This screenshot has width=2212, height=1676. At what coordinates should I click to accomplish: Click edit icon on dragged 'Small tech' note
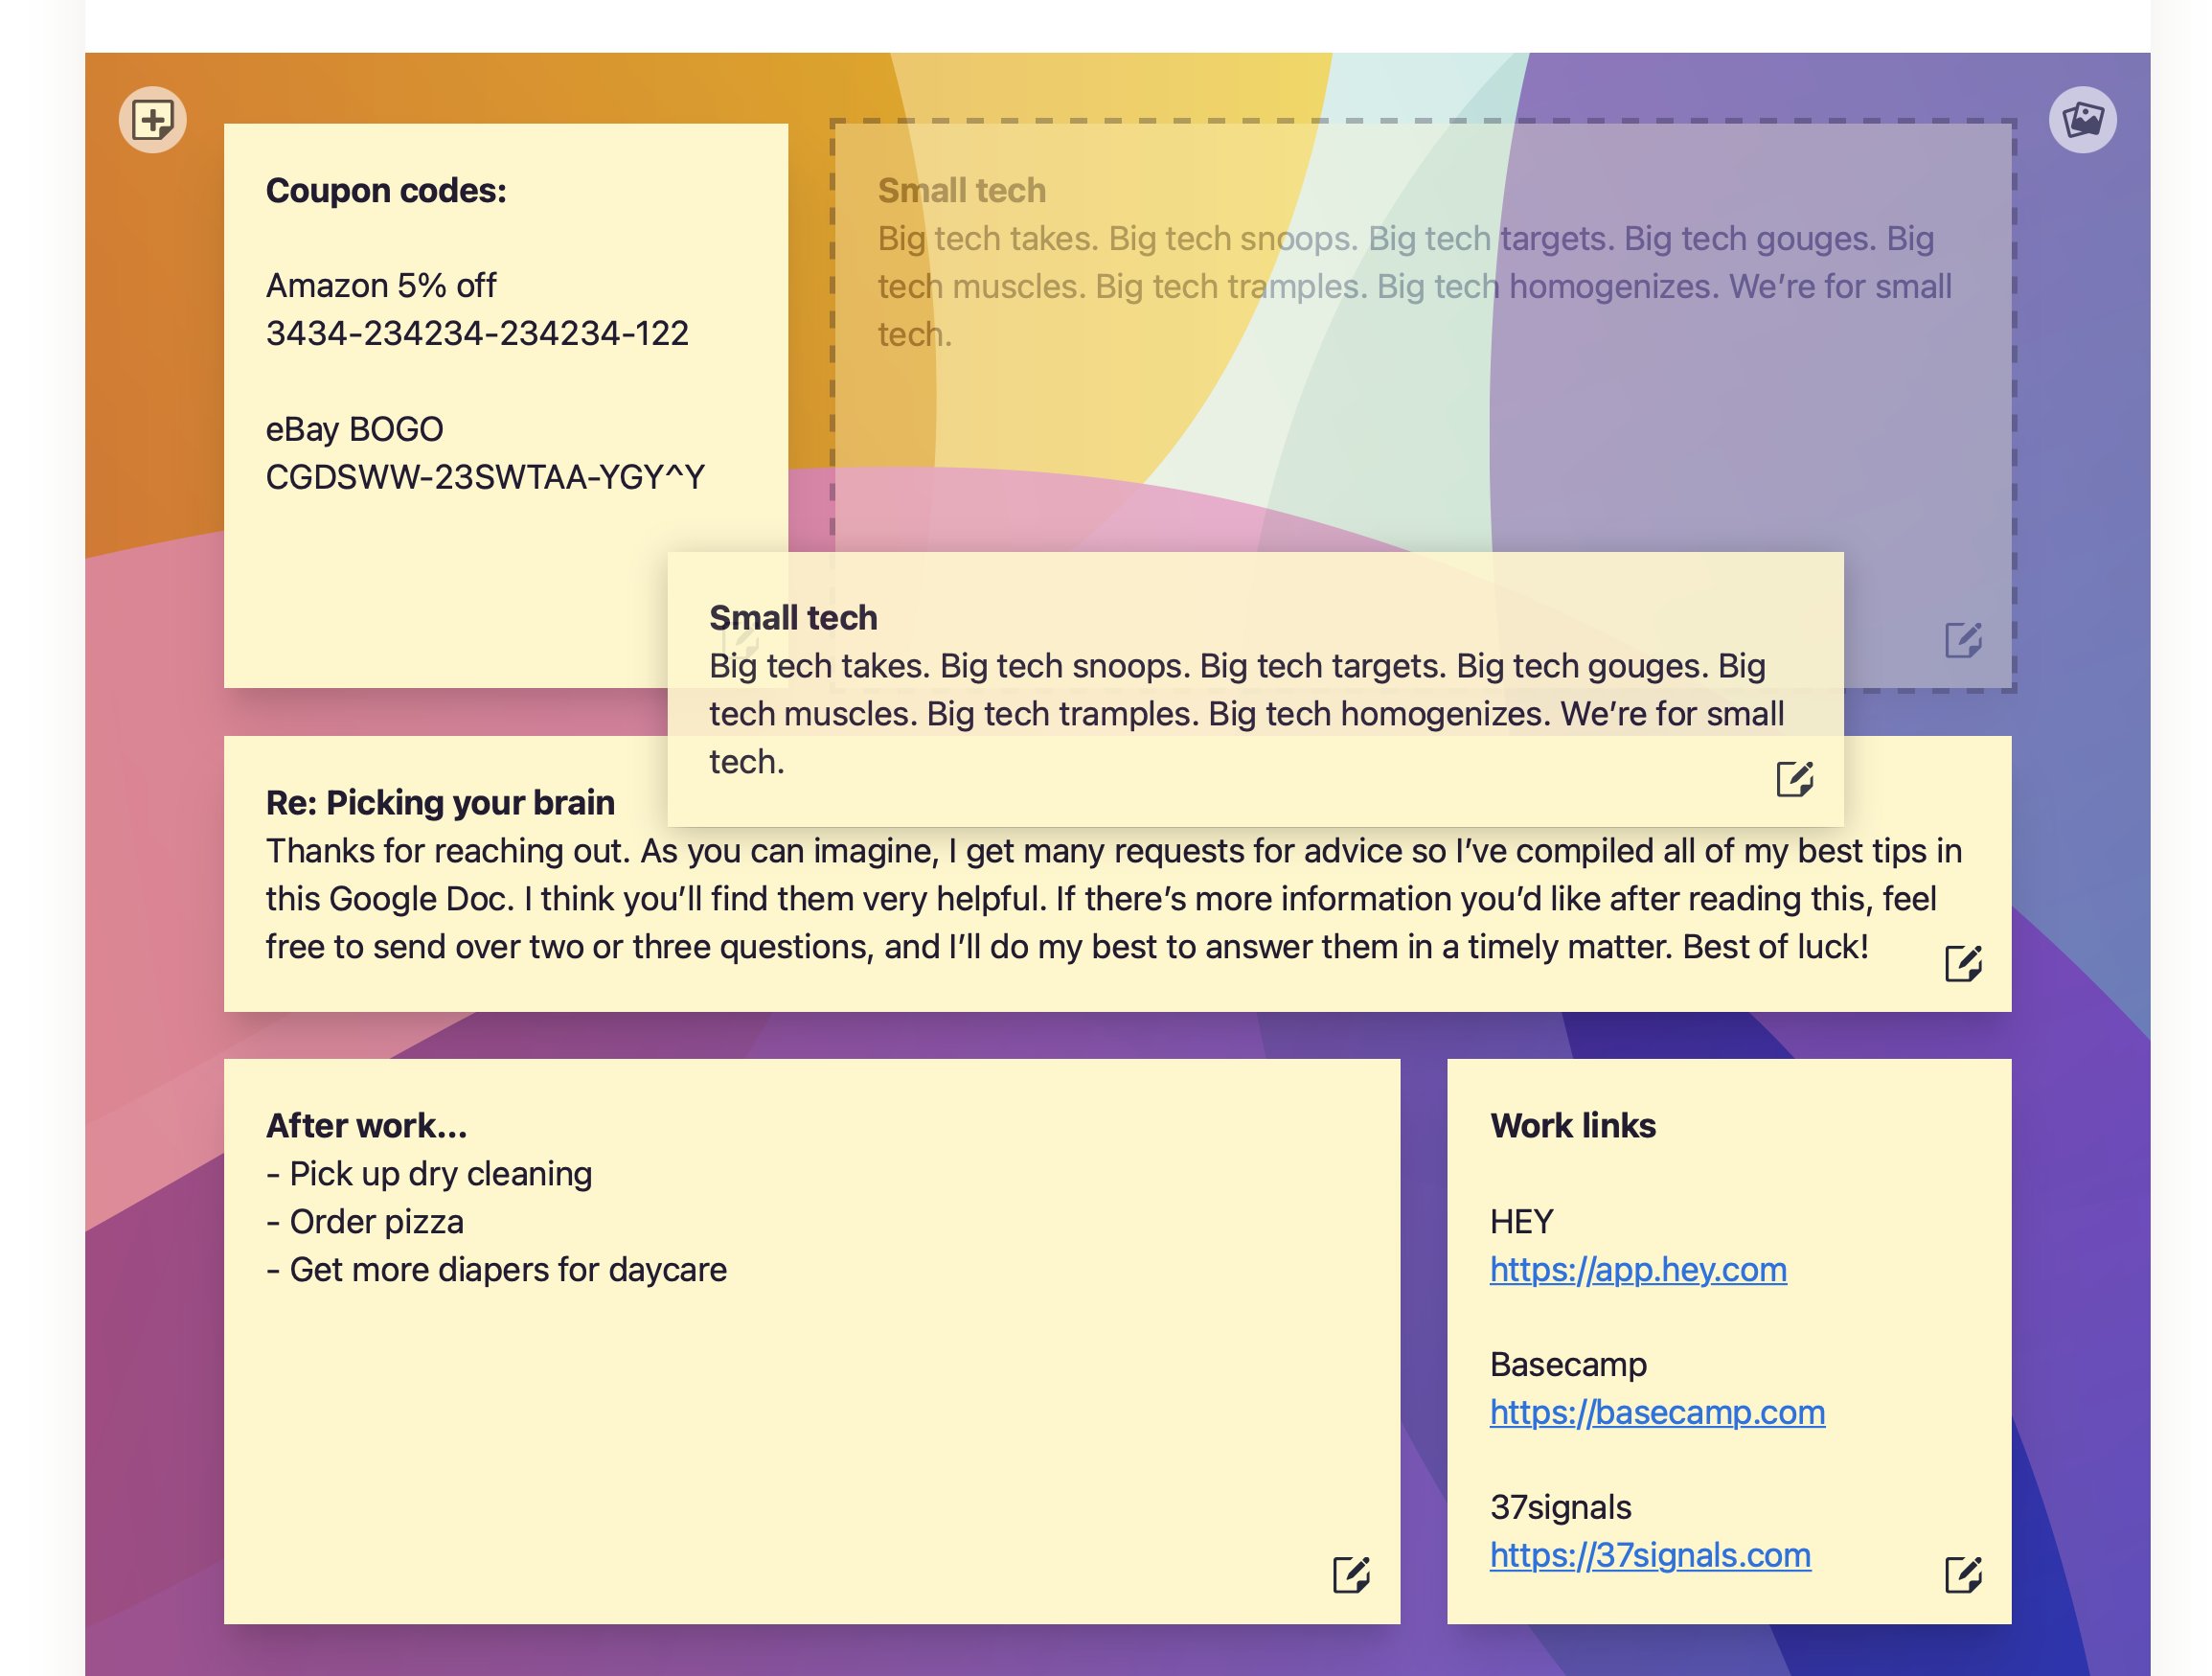[1794, 778]
